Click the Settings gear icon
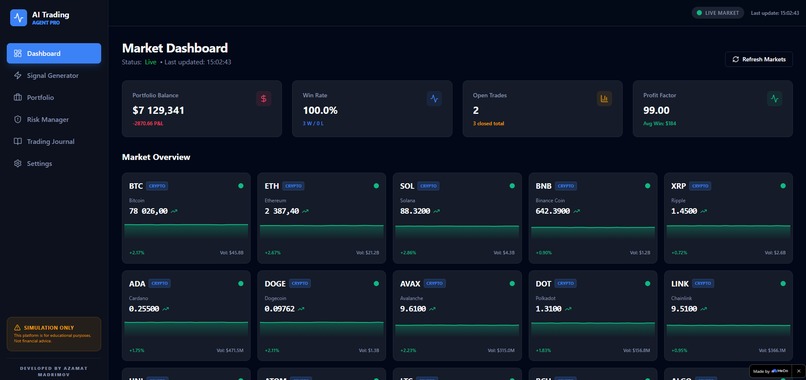The width and height of the screenshot is (806, 380). point(18,164)
